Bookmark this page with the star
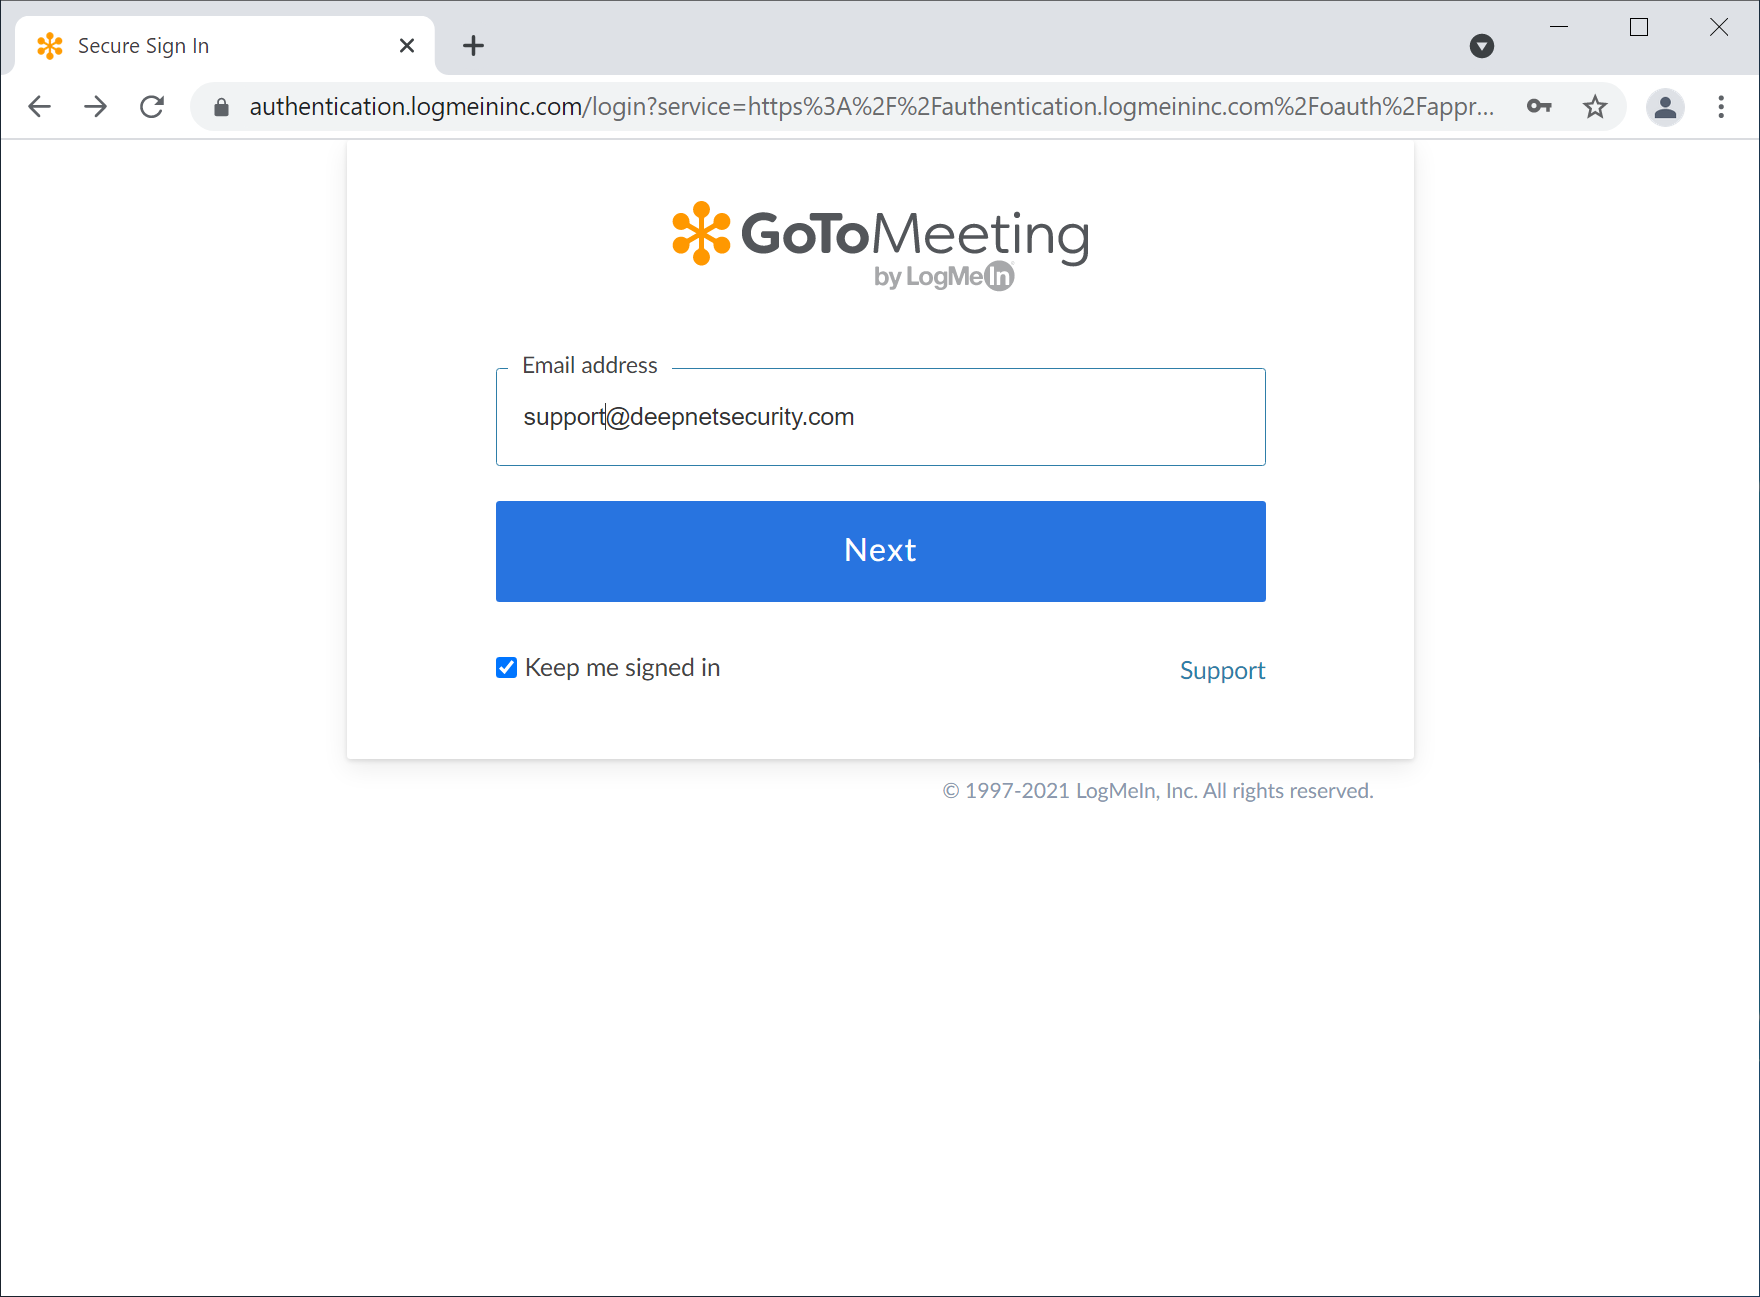Image resolution: width=1760 pixels, height=1297 pixels. tap(1595, 107)
